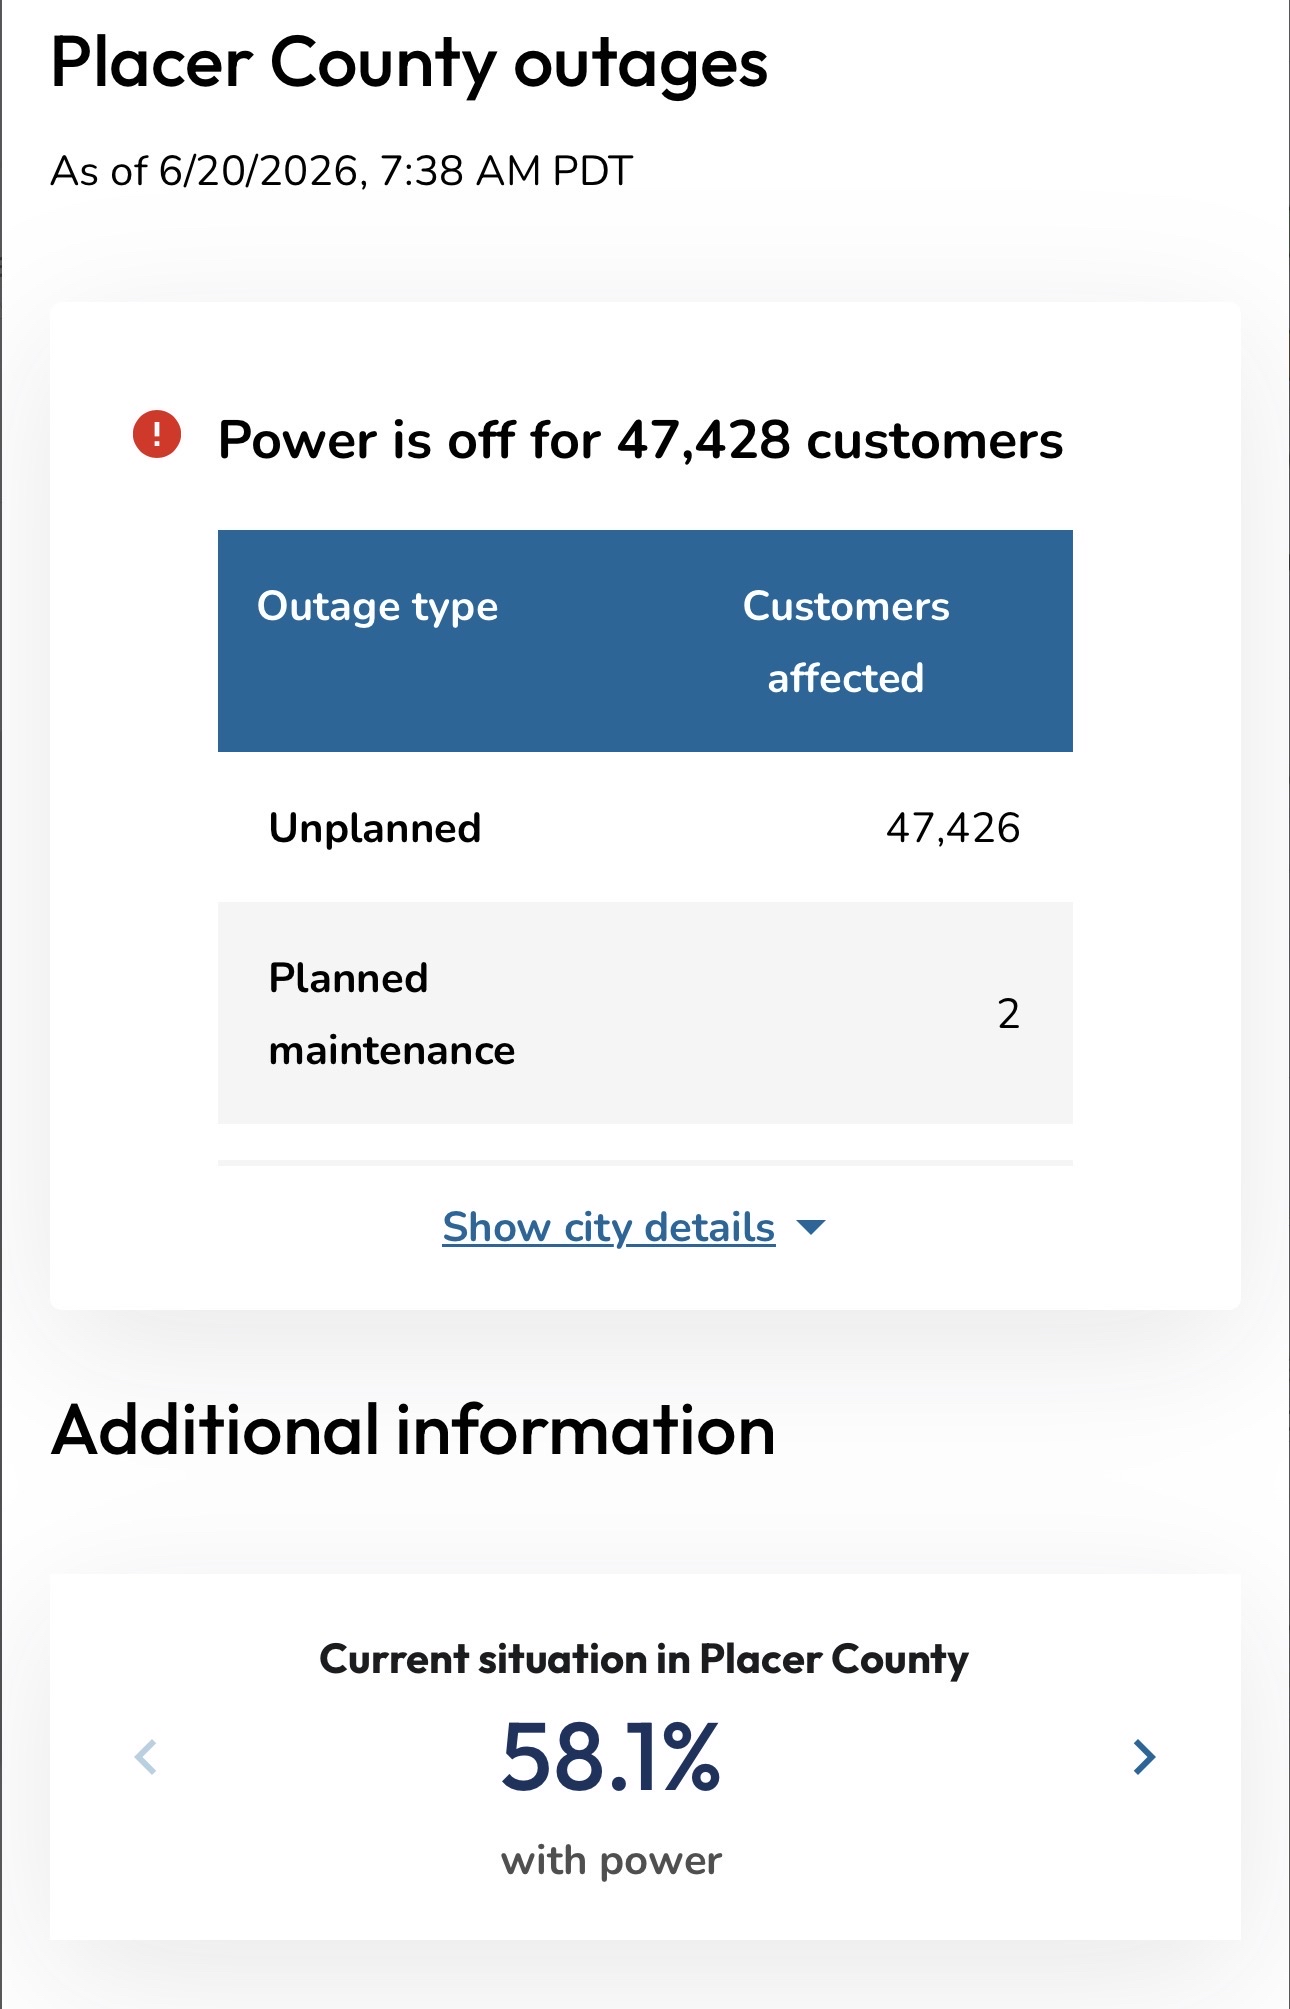Click the planned maintenance count of 2
Screen dimensions: 1290x2009
point(1008,1014)
